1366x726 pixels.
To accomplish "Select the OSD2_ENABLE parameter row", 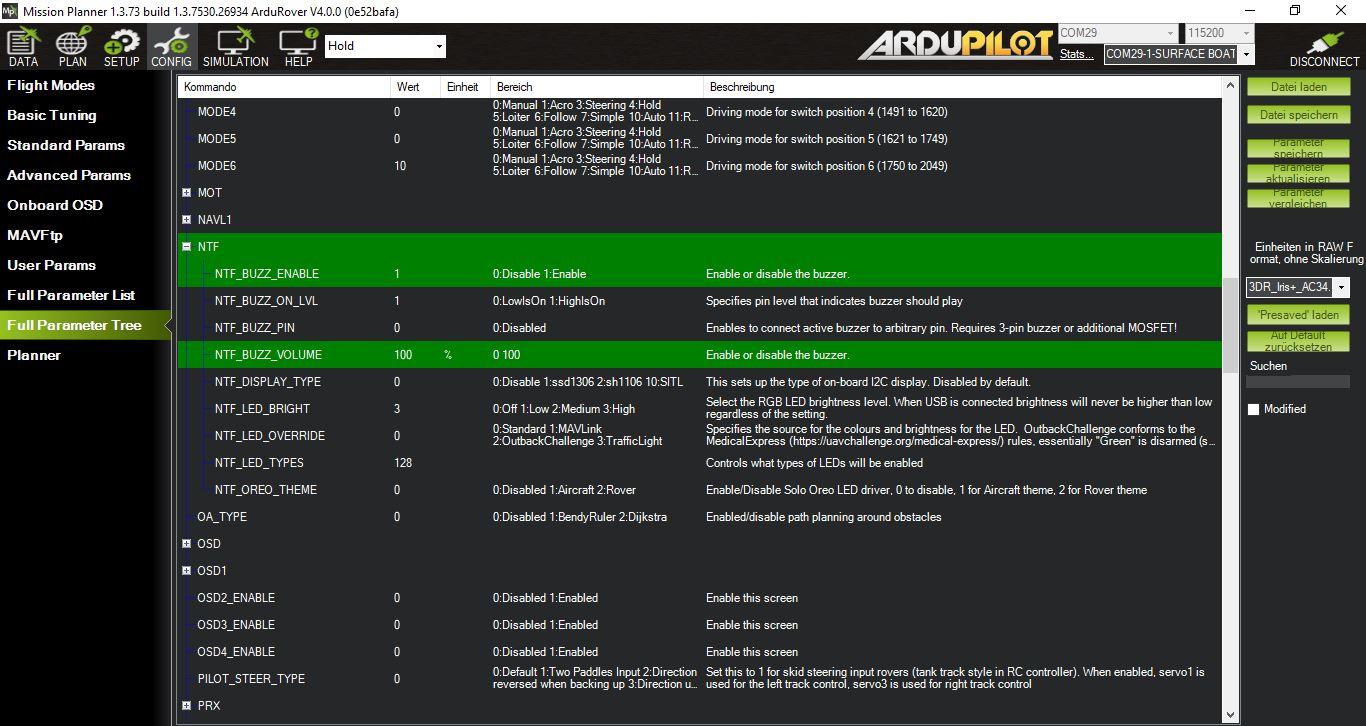I will (700, 598).
